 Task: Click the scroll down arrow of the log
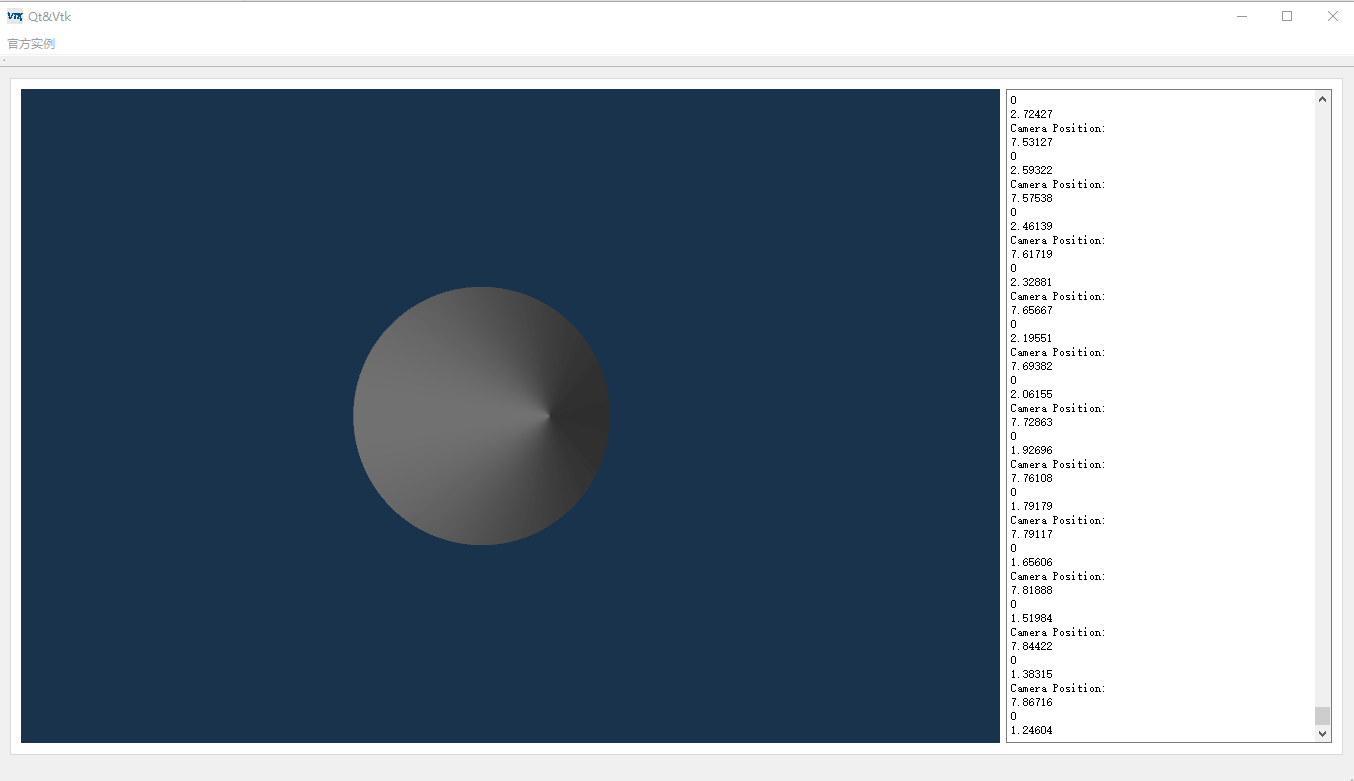point(1323,733)
